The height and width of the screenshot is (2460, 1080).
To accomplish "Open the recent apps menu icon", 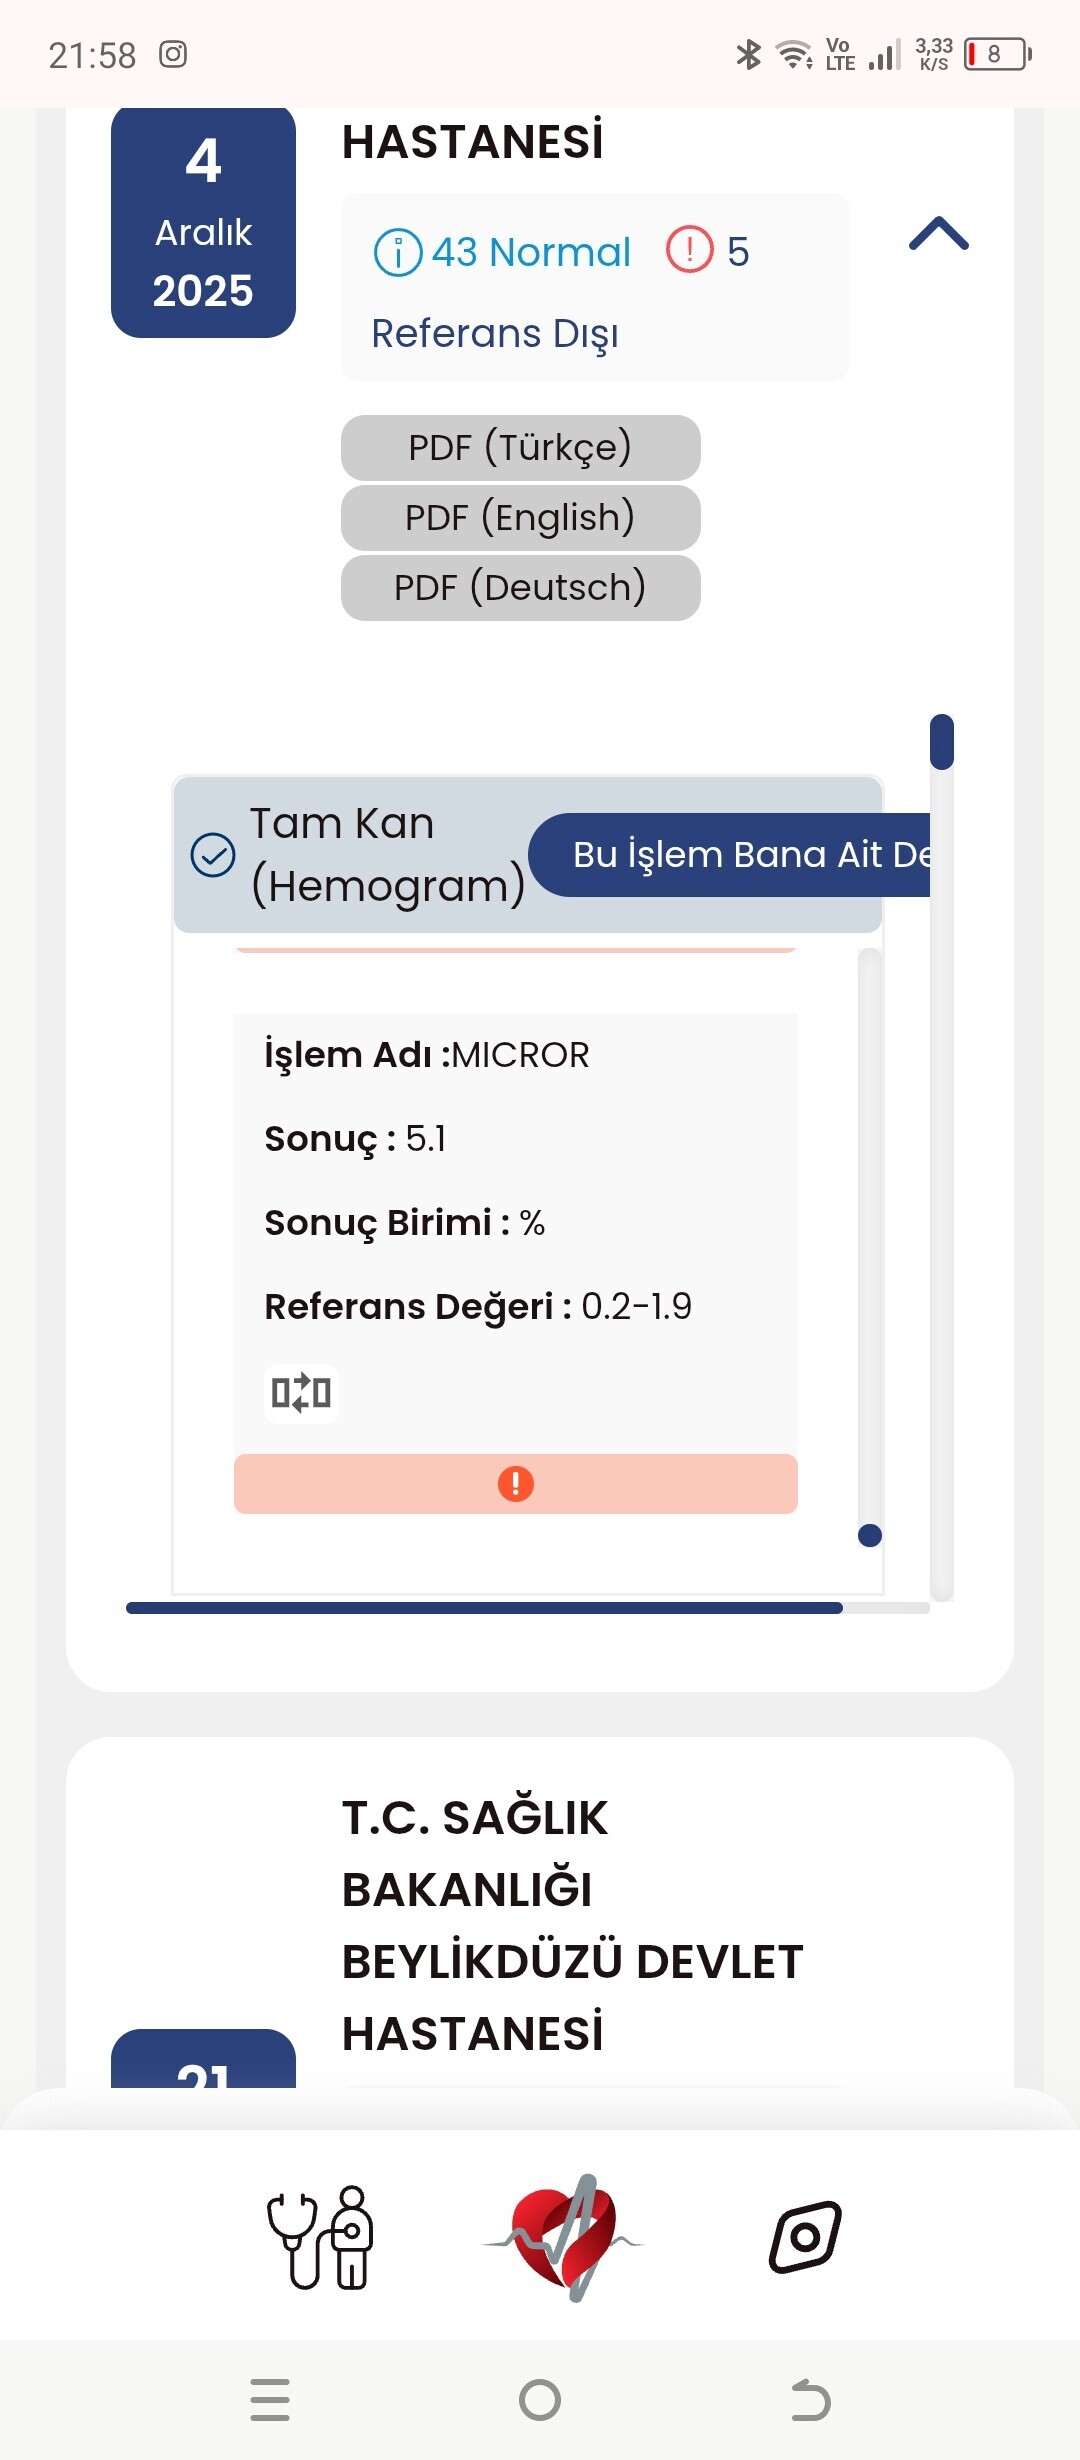I will tap(270, 2399).
